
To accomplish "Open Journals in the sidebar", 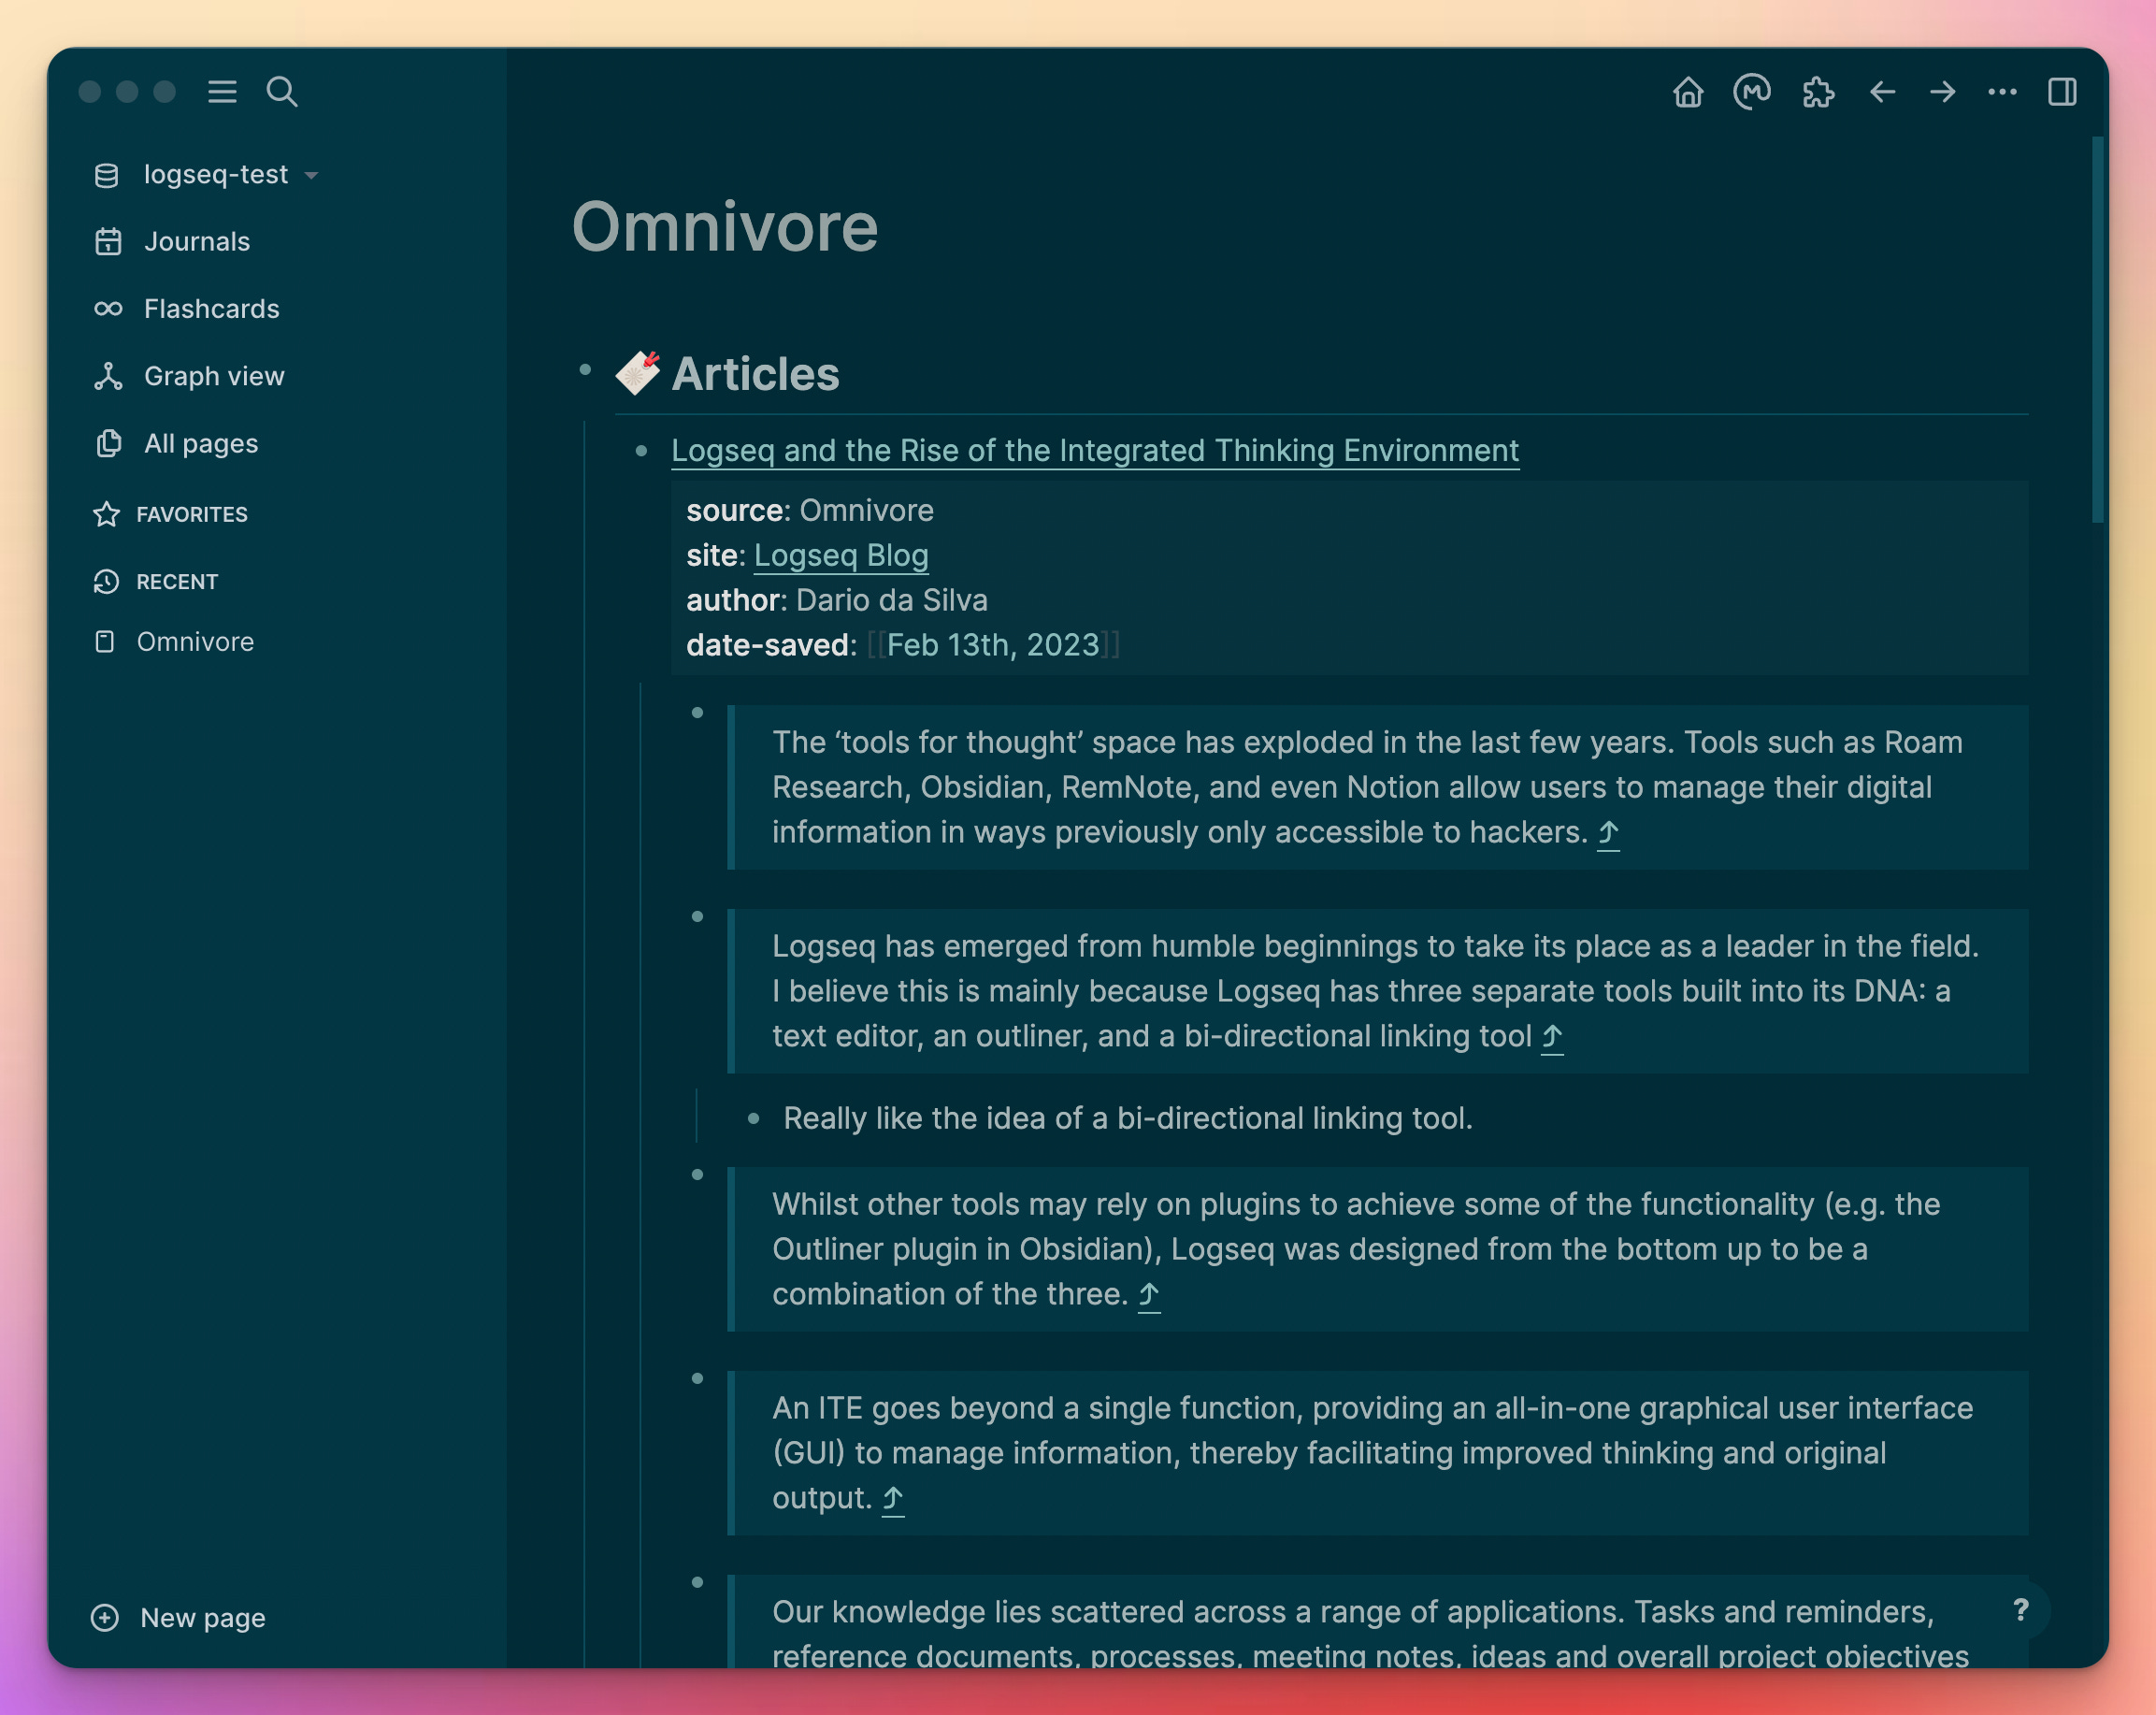I will [197, 242].
